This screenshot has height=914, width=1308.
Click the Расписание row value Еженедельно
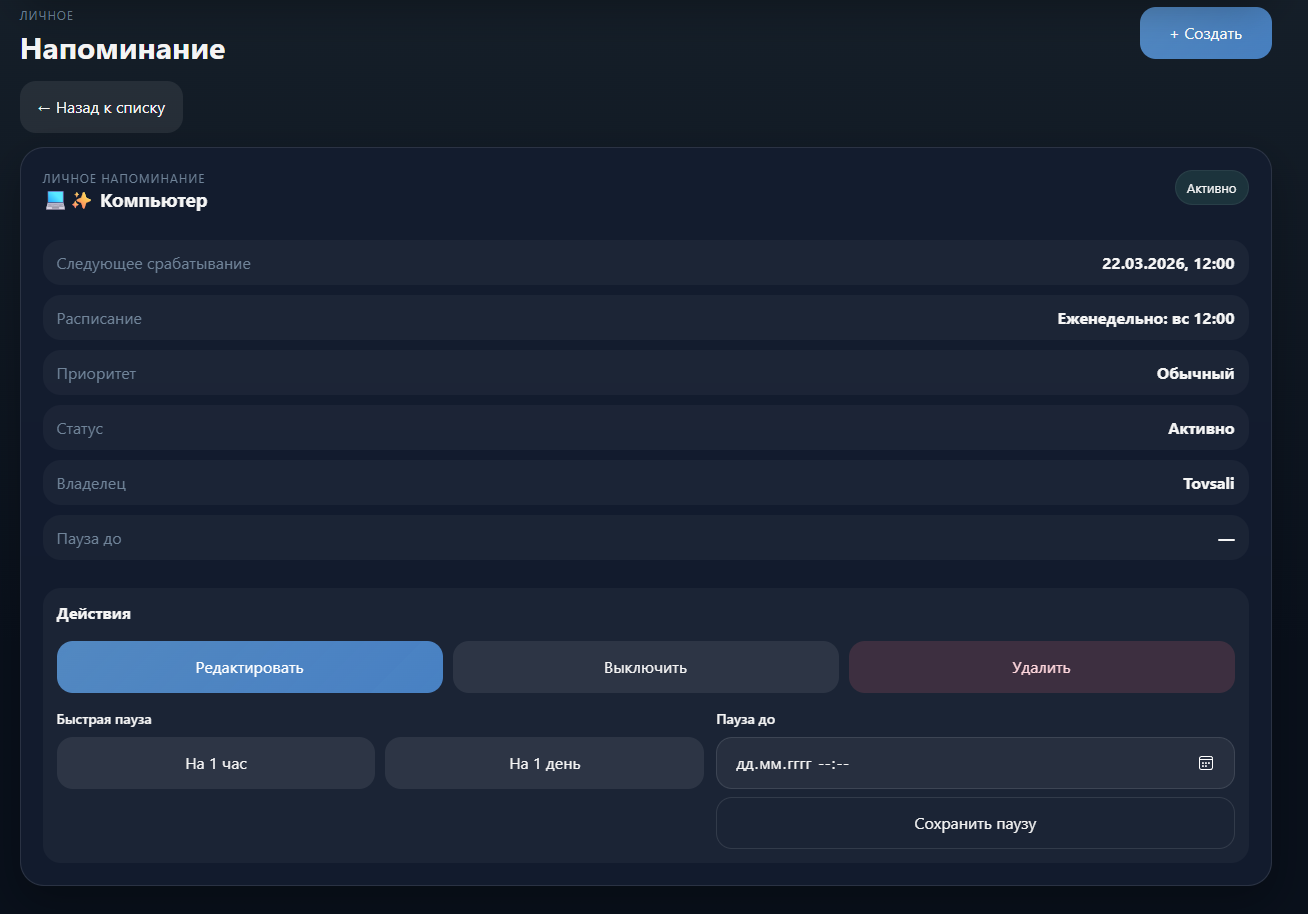[x=1145, y=319]
